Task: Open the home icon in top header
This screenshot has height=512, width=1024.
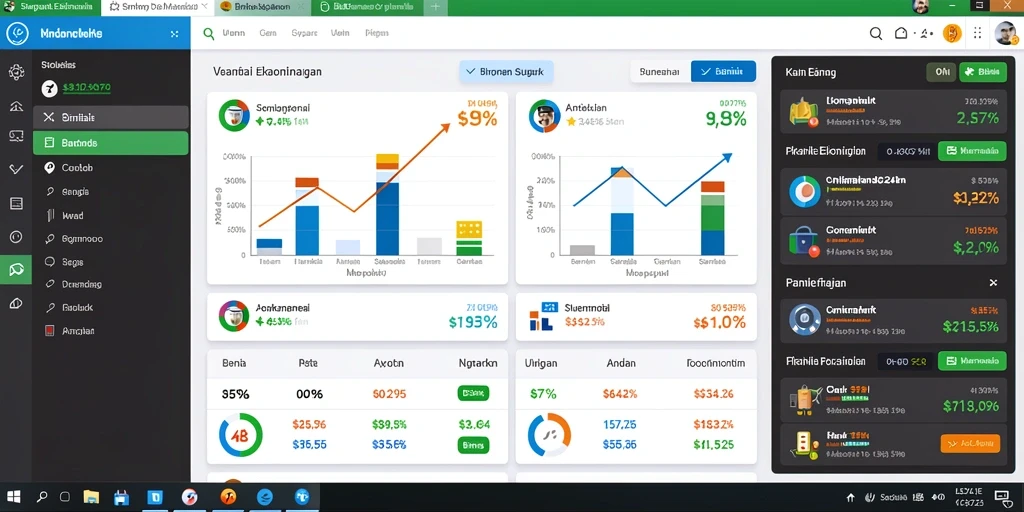Action: 901,33
